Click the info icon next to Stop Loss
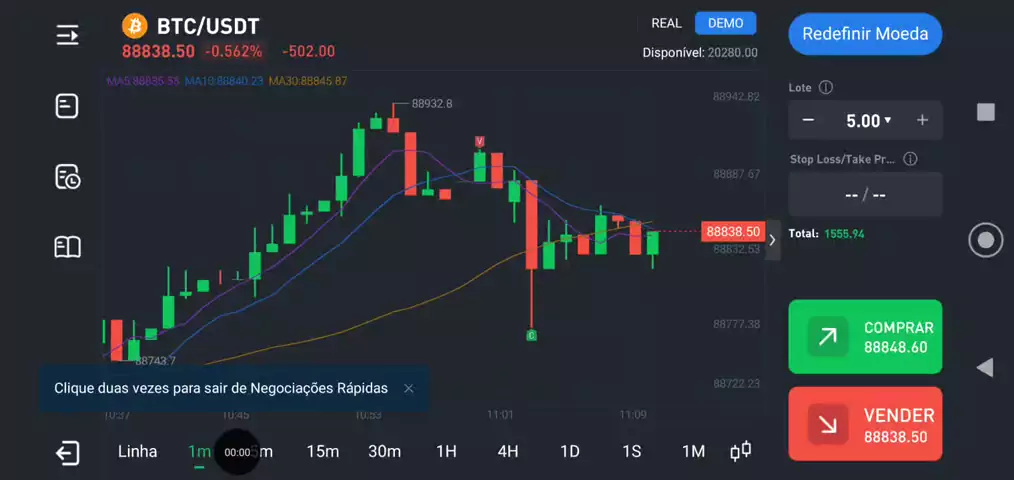This screenshot has width=1014, height=480. click(910, 159)
